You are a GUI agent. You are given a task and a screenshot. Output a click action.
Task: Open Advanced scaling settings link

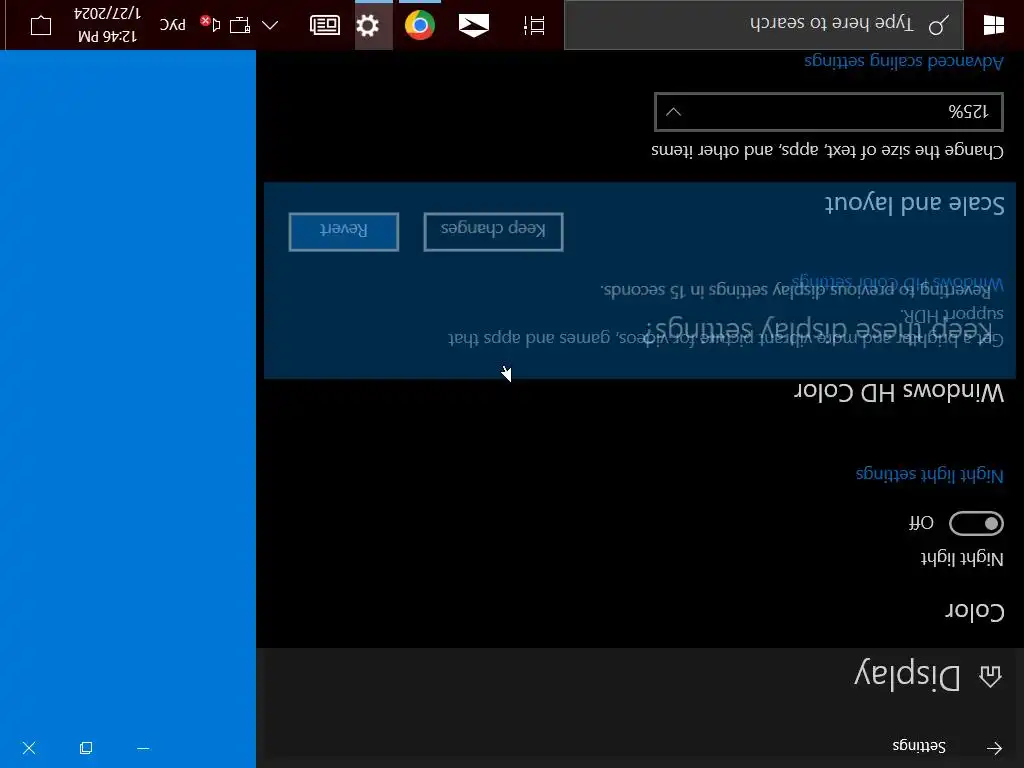(x=904, y=61)
